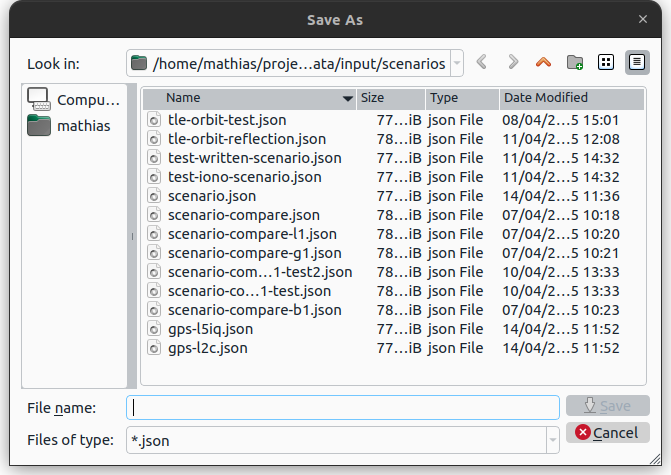The height and width of the screenshot is (475, 671).
Task: Switch to List View icon
Action: click(x=605, y=63)
